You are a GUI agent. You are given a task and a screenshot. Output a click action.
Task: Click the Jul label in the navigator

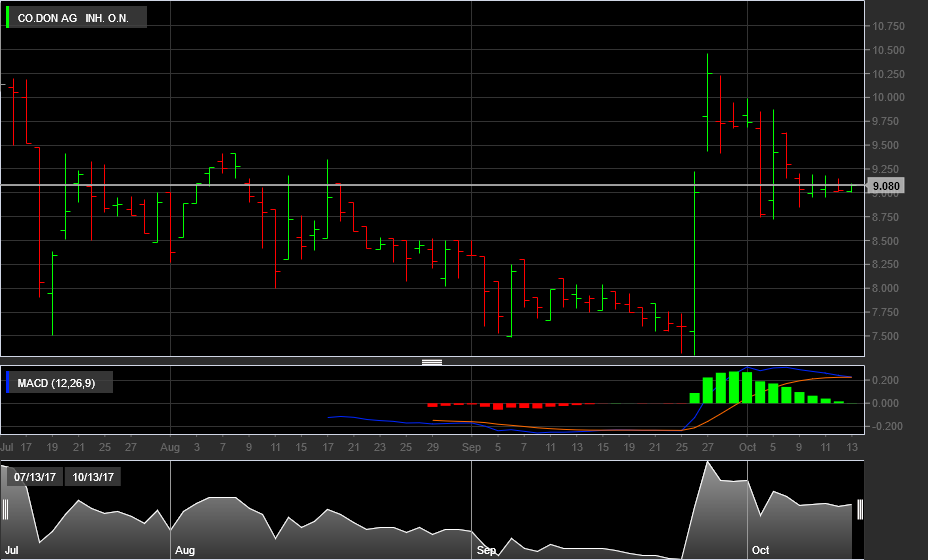[11, 551]
